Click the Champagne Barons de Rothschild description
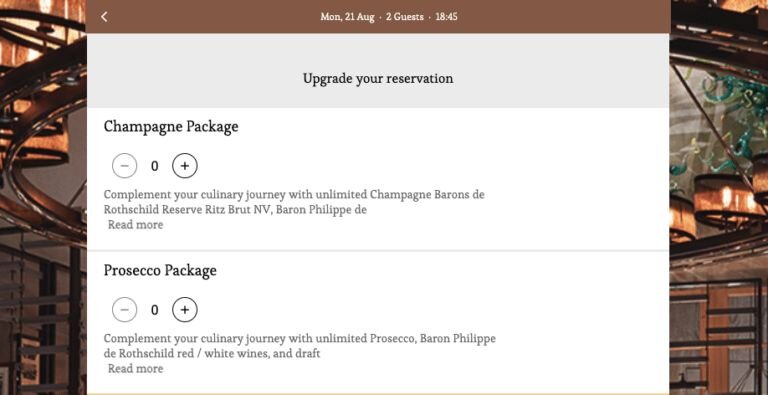Viewport: 768px width, 395px height. pyautogui.click(x=294, y=202)
